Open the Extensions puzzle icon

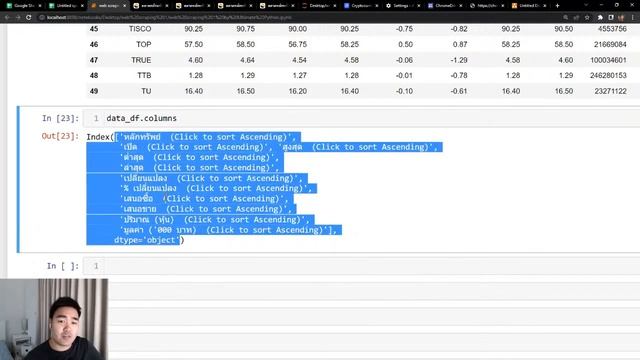click(x=600, y=18)
